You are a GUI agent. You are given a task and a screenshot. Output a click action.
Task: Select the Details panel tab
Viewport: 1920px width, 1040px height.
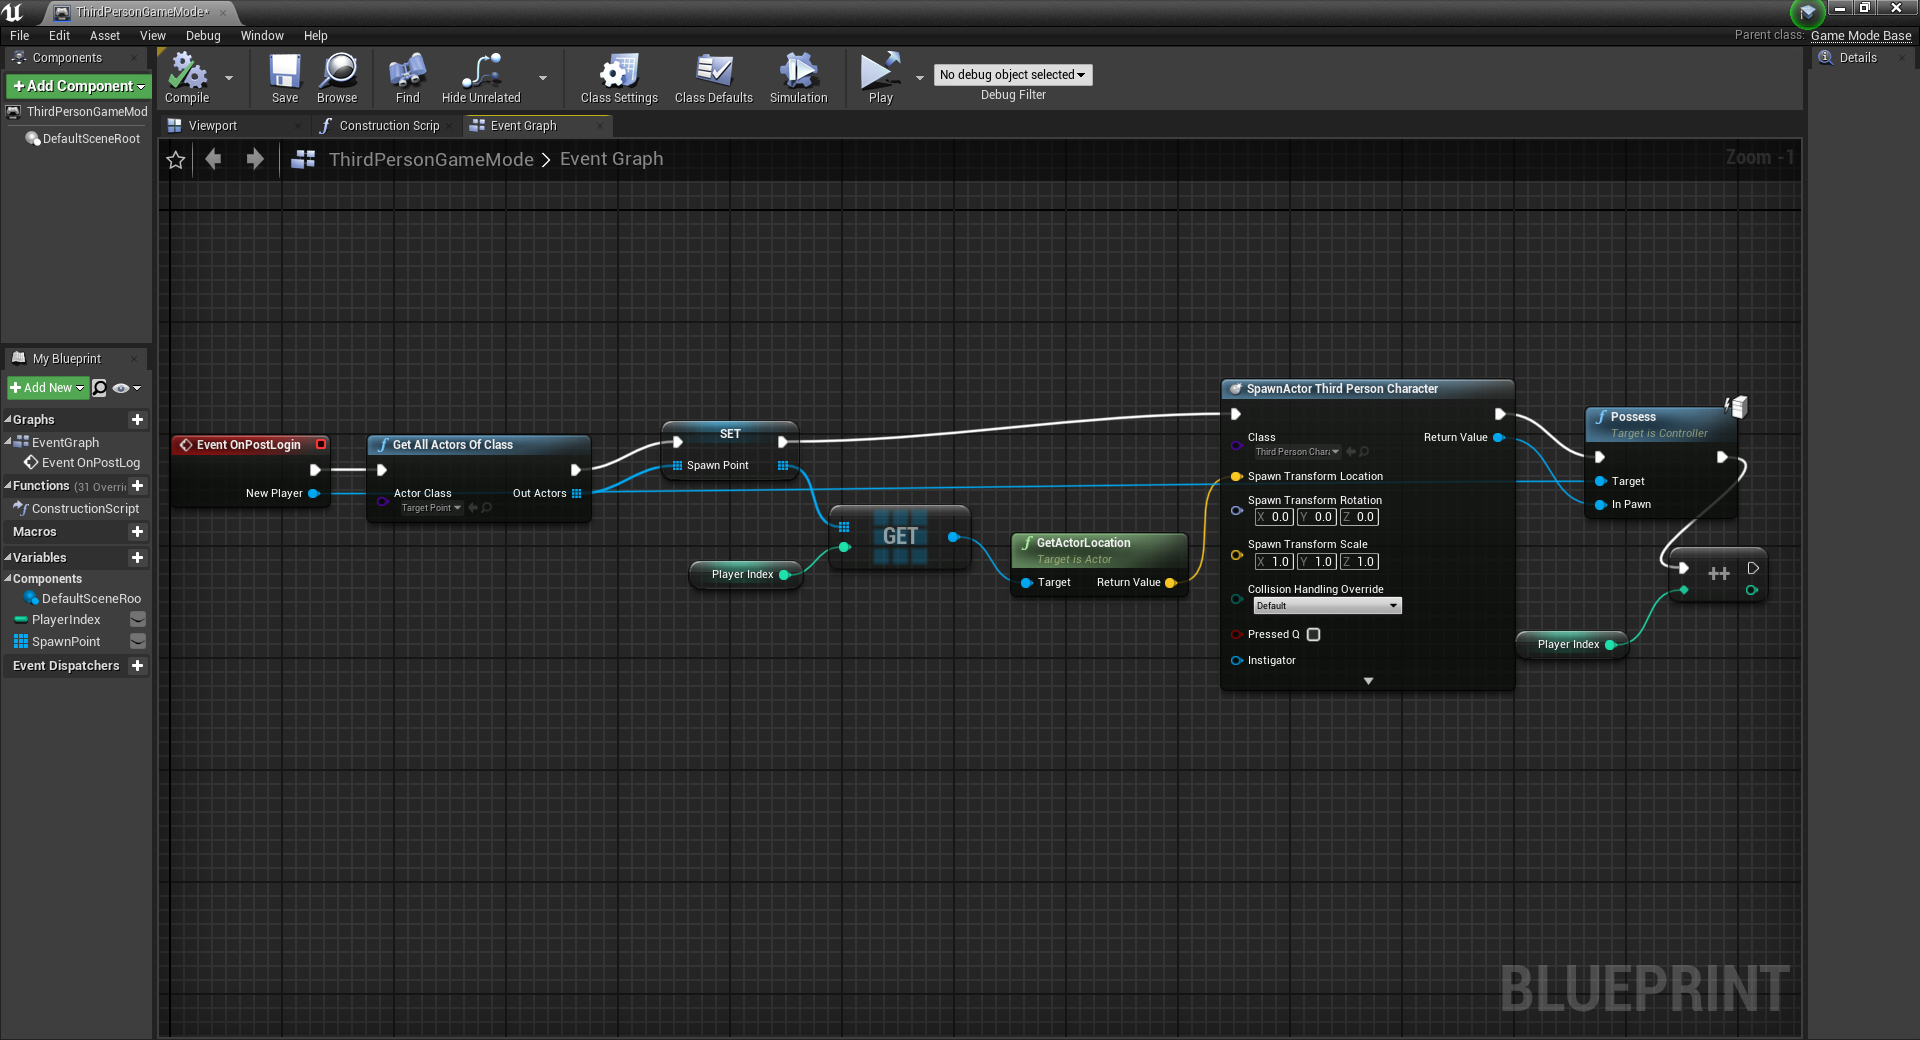click(x=1858, y=58)
